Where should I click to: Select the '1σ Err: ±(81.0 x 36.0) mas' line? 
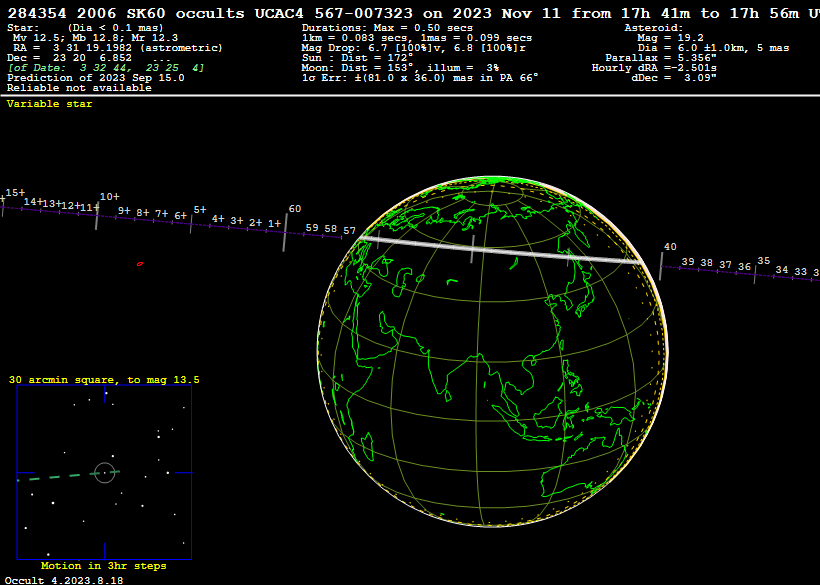[420, 78]
